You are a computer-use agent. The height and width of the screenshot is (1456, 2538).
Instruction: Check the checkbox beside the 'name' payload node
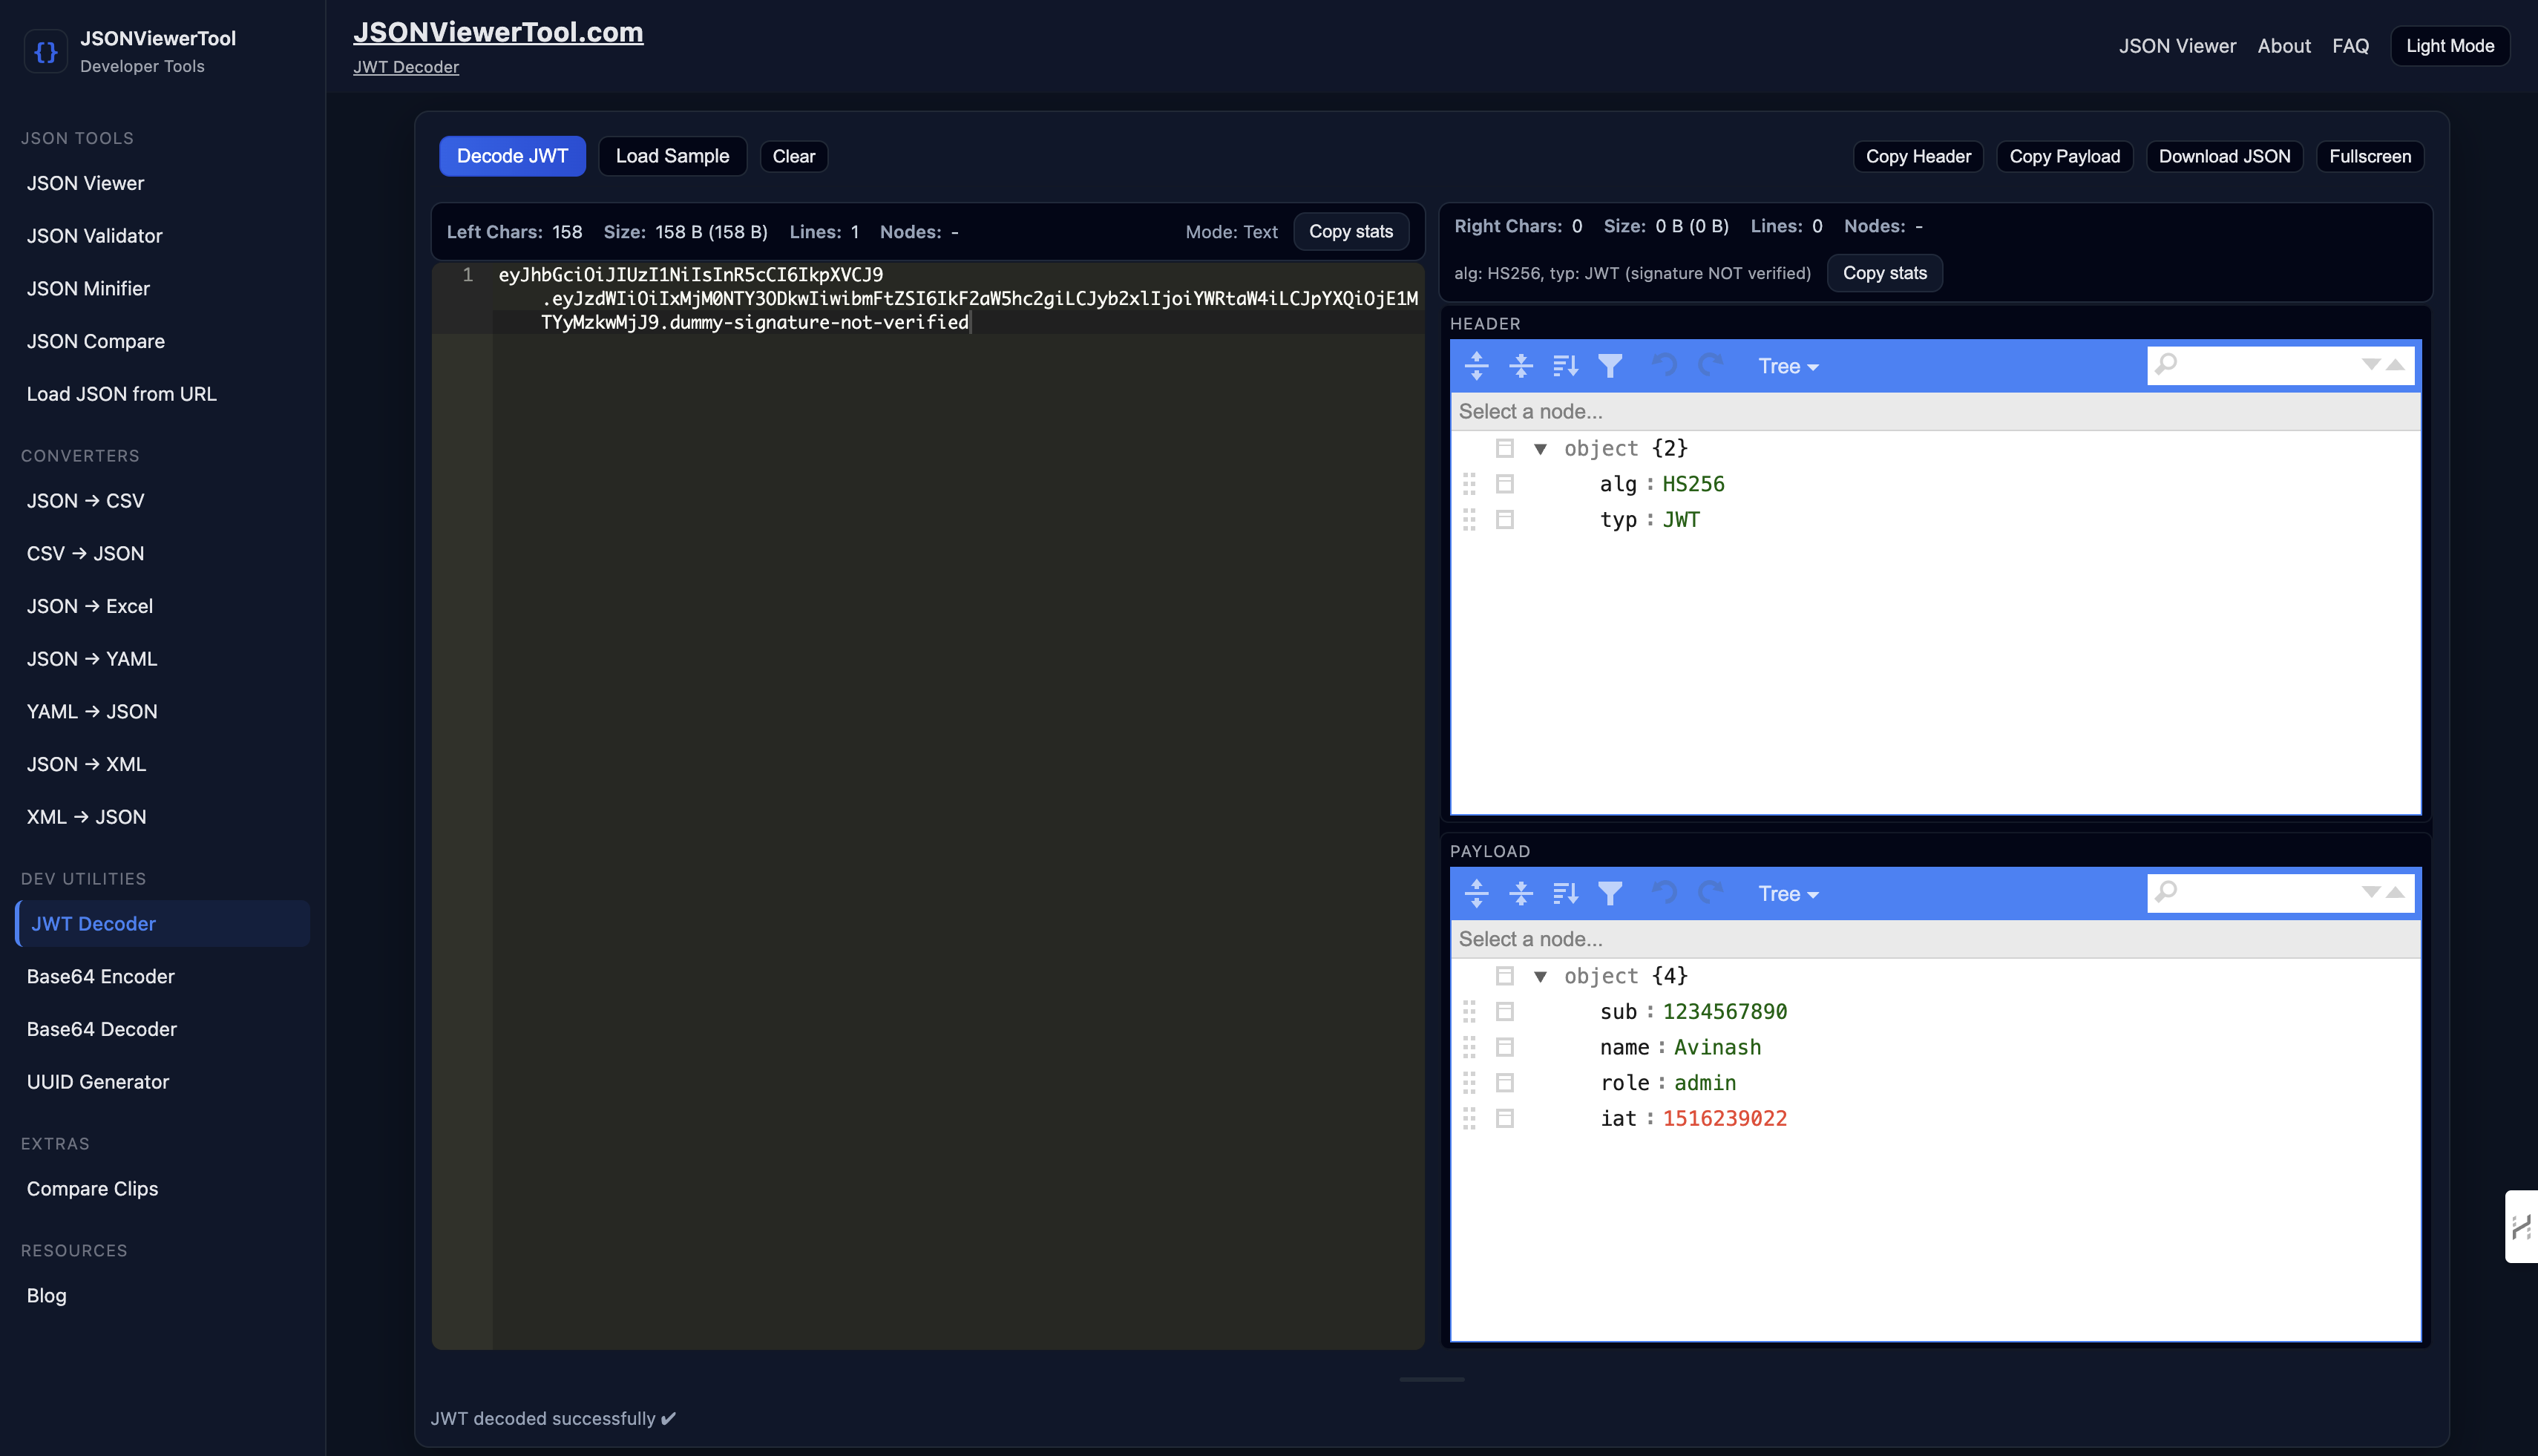coord(1506,1047)
